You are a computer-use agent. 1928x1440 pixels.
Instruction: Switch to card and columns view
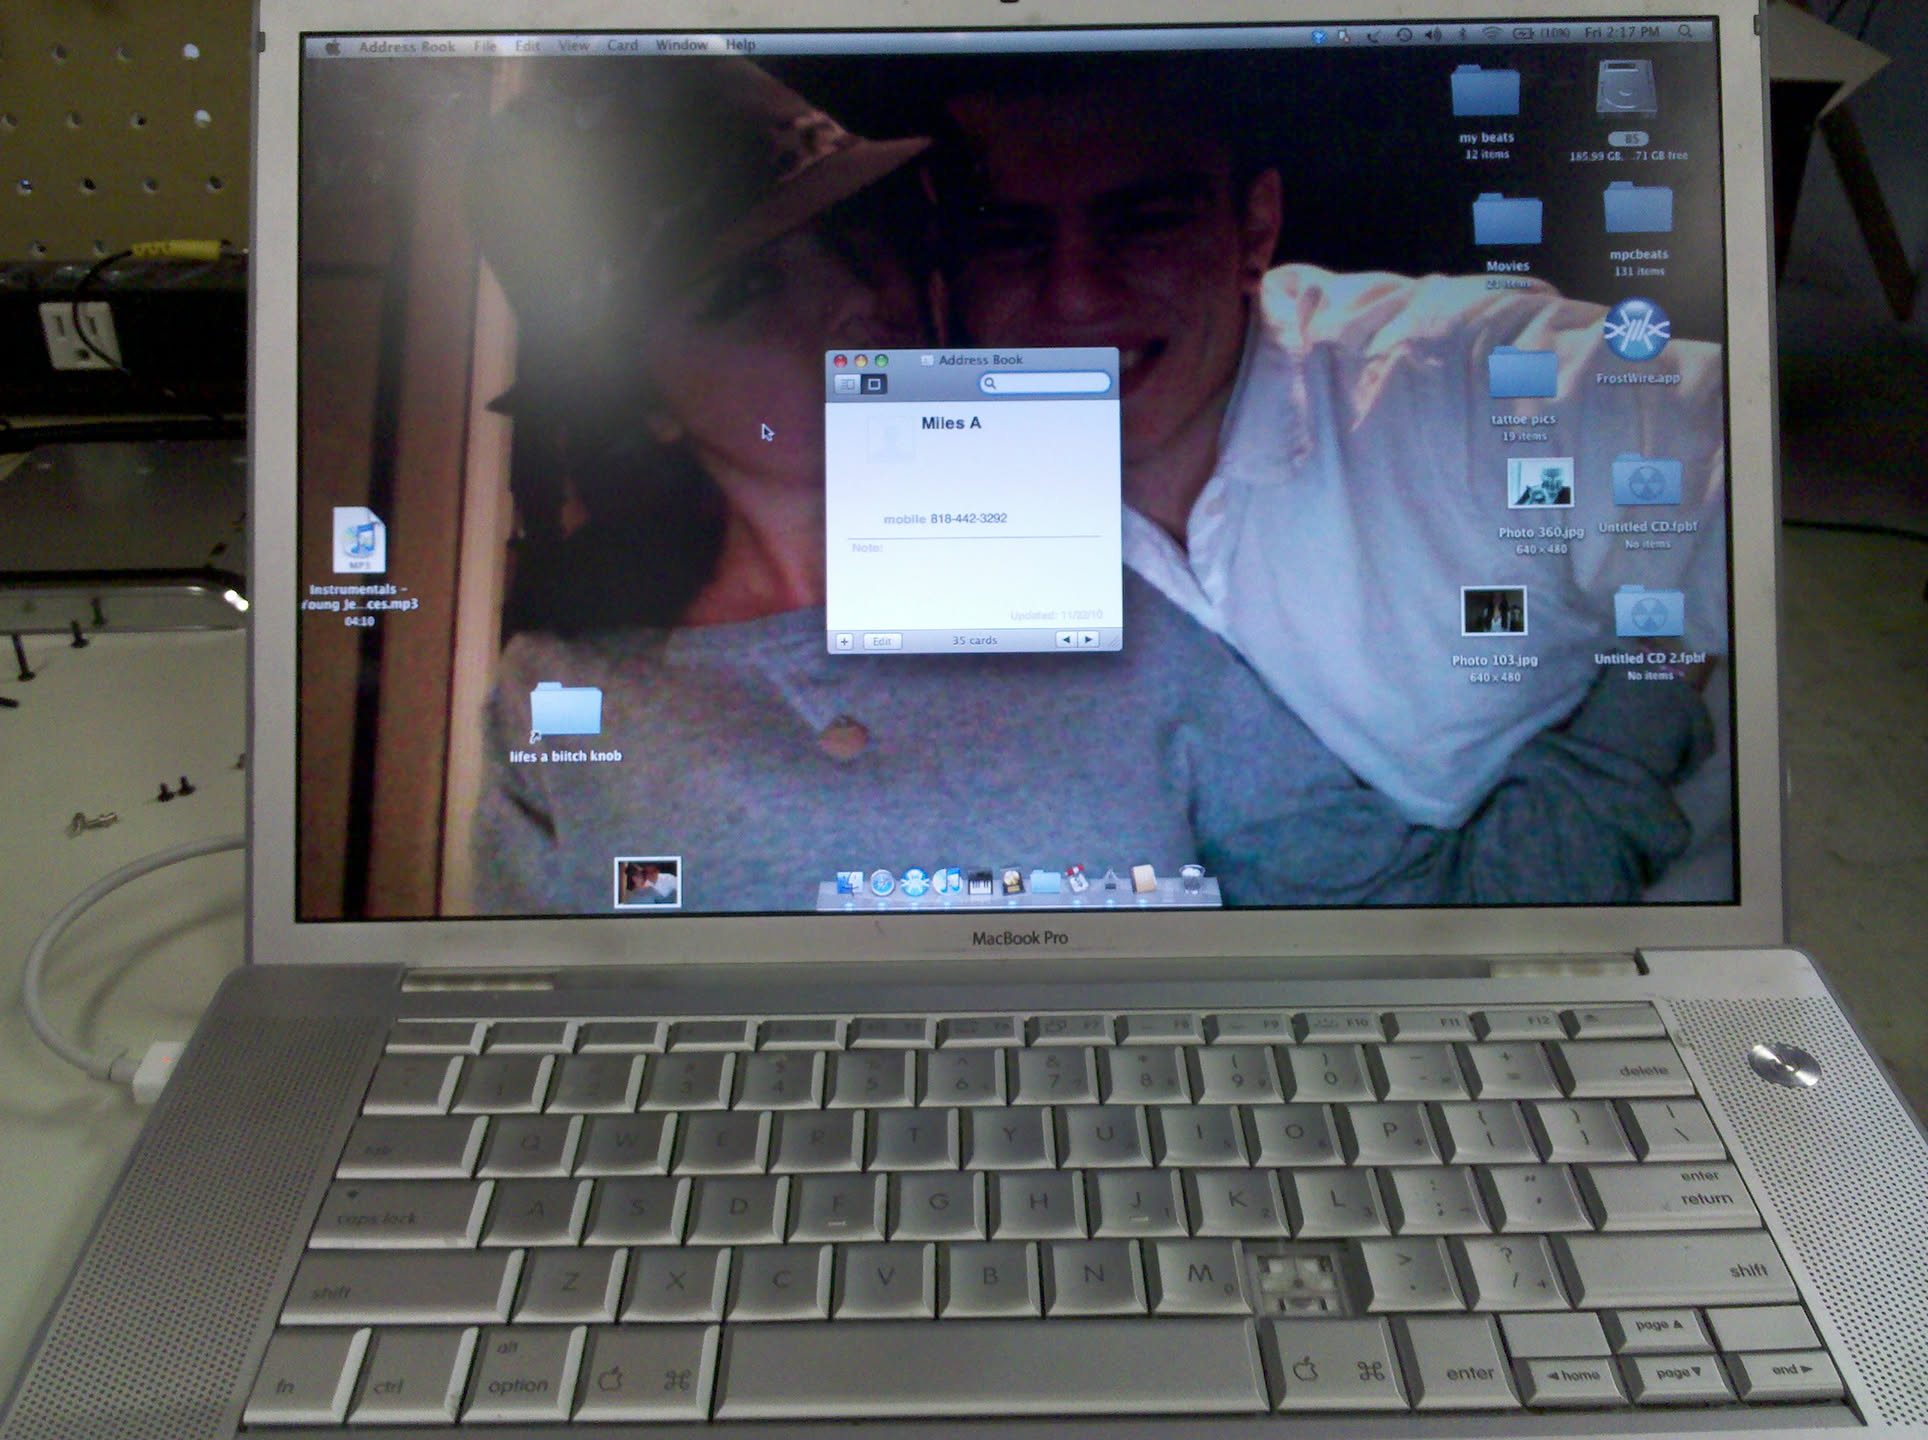click(847, 384)
